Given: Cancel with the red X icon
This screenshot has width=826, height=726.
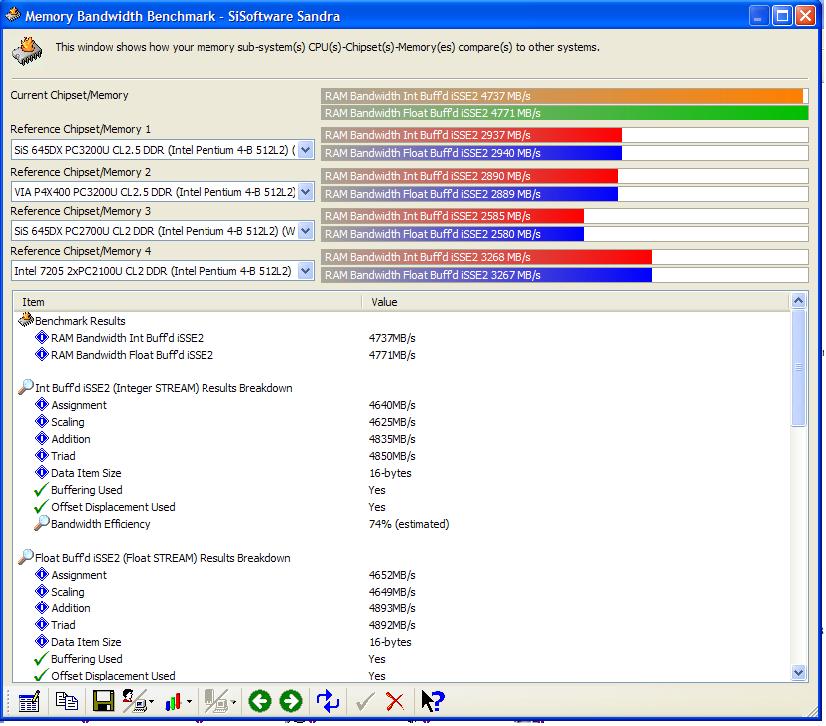Looking at the screenshot, I should point(395,702).
